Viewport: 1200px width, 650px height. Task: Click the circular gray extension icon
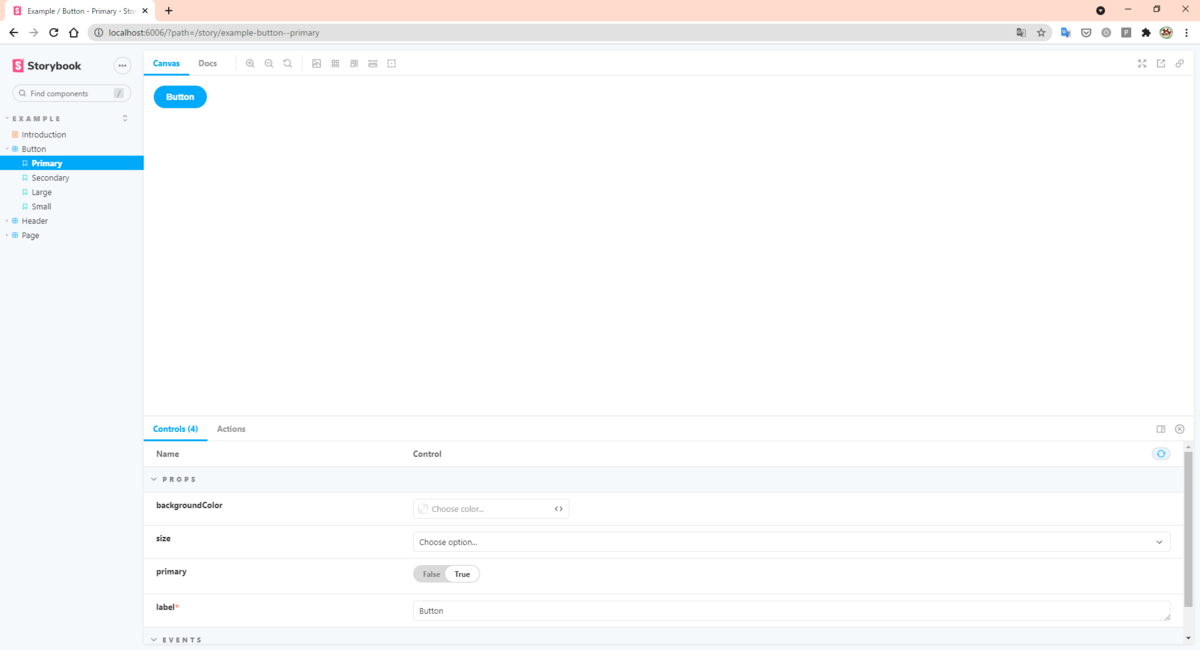click(1106, 33)
